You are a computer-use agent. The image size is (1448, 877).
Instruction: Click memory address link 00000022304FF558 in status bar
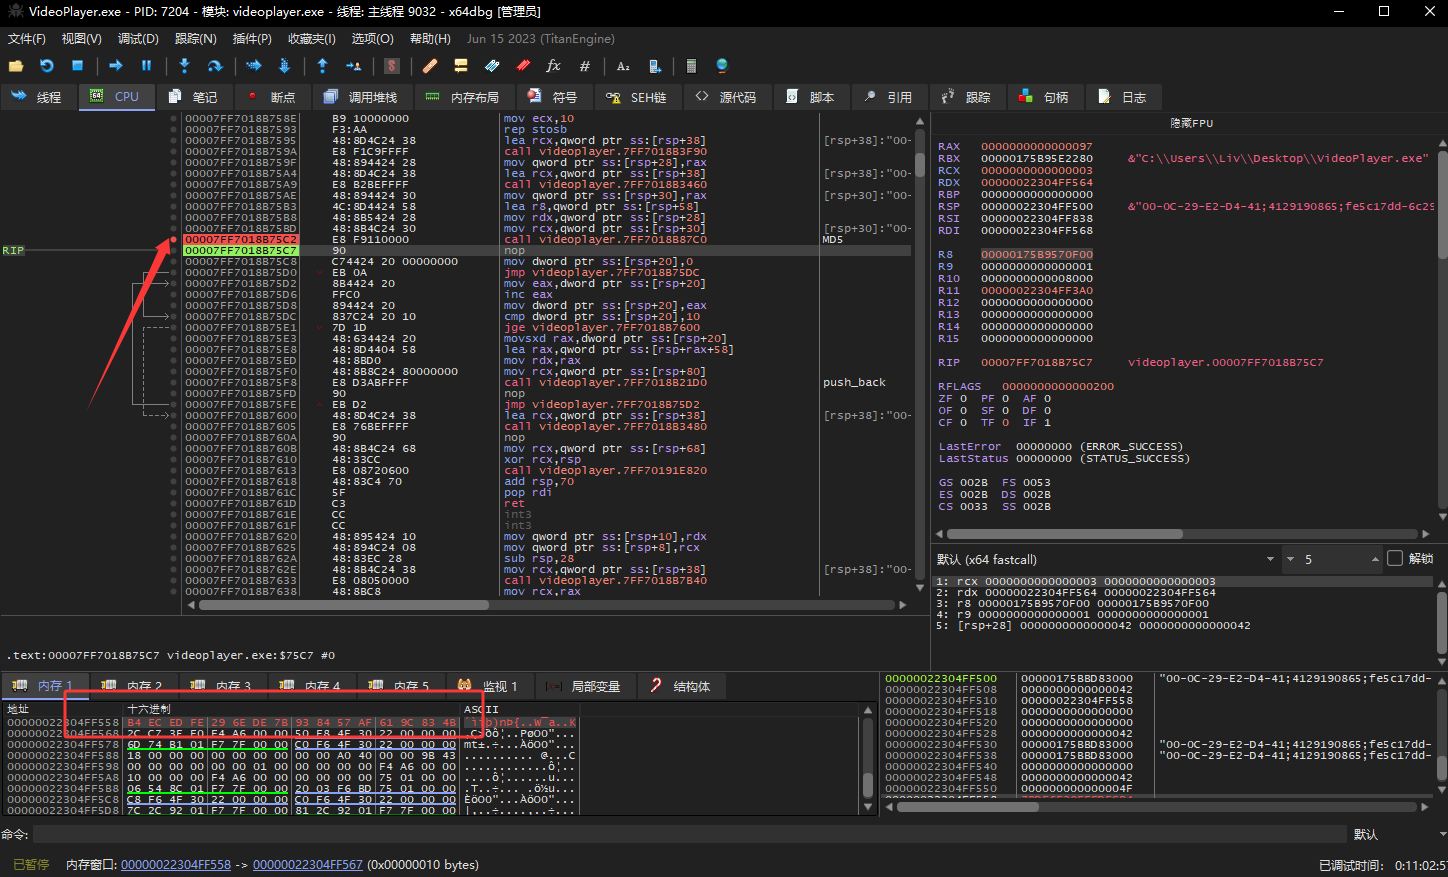[x=176, y=865]
